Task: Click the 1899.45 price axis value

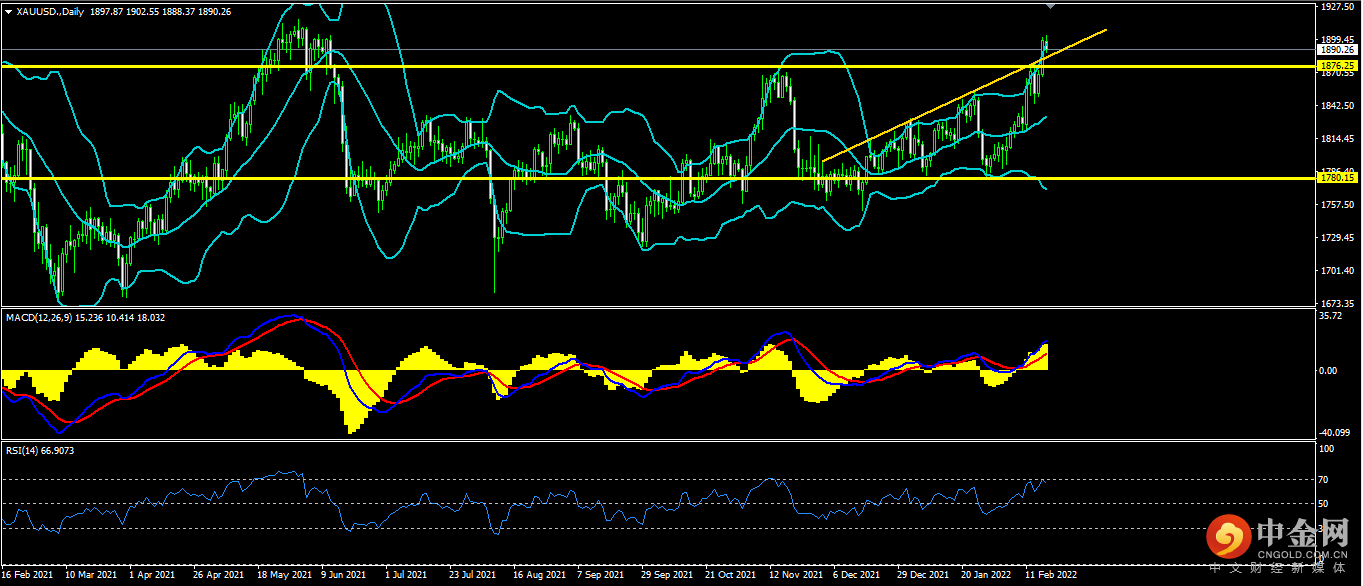Action: [x=1336, y=39]
